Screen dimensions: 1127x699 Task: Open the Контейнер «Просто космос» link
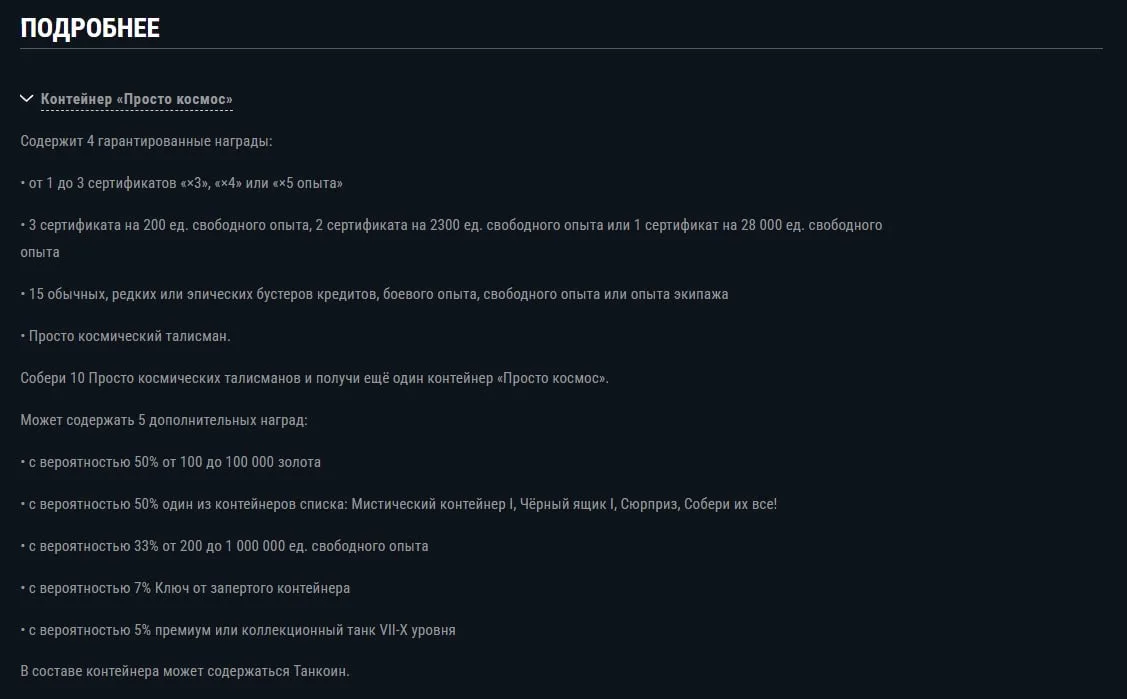[x=137, y=99]
